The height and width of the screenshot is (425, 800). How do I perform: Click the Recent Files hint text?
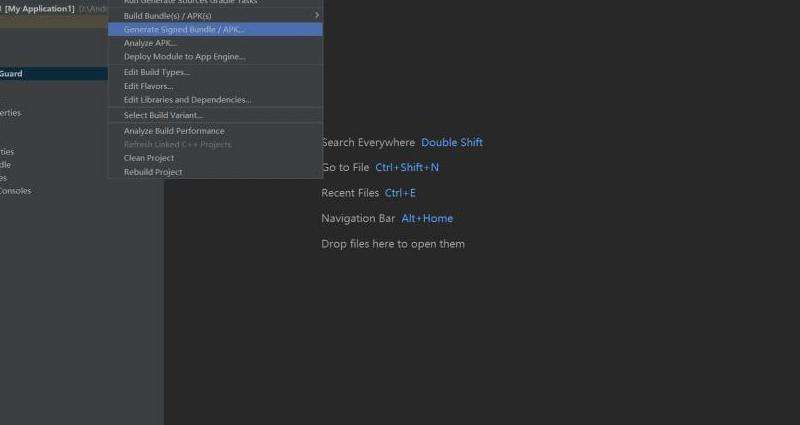coord(350,193)
